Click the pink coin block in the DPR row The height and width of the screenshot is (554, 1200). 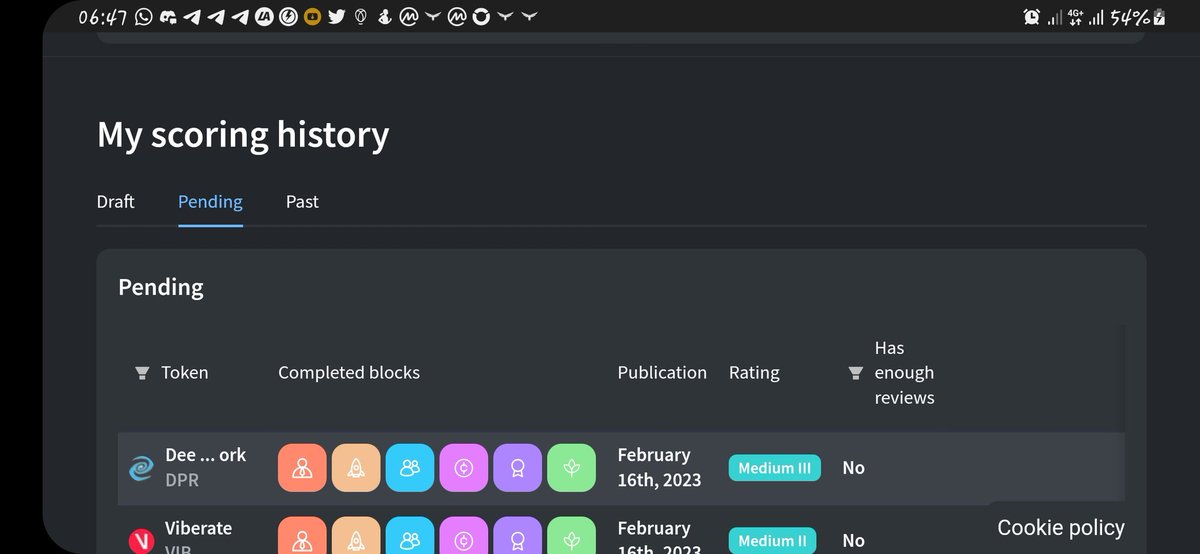[x=464, y=468]
